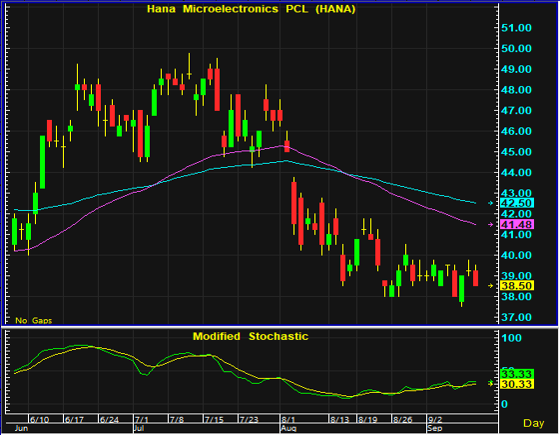Viewport: 560px width, 435px height.
Task: Select the cyan 42.50 moving average value tag
Action: pyautogui.click(x=517, y=203)
